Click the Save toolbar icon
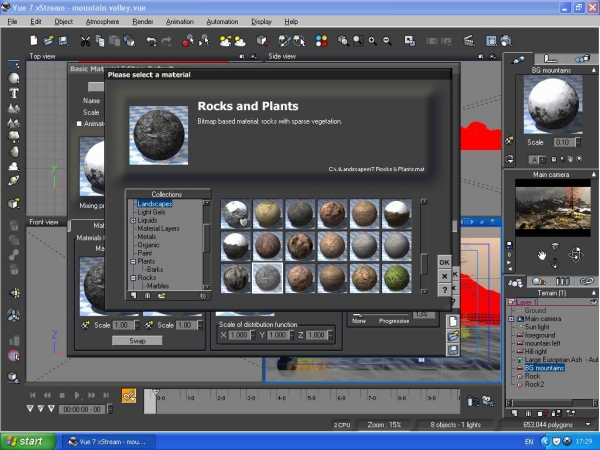This screenshot has width=600, height=450. (x=63, y=41)
